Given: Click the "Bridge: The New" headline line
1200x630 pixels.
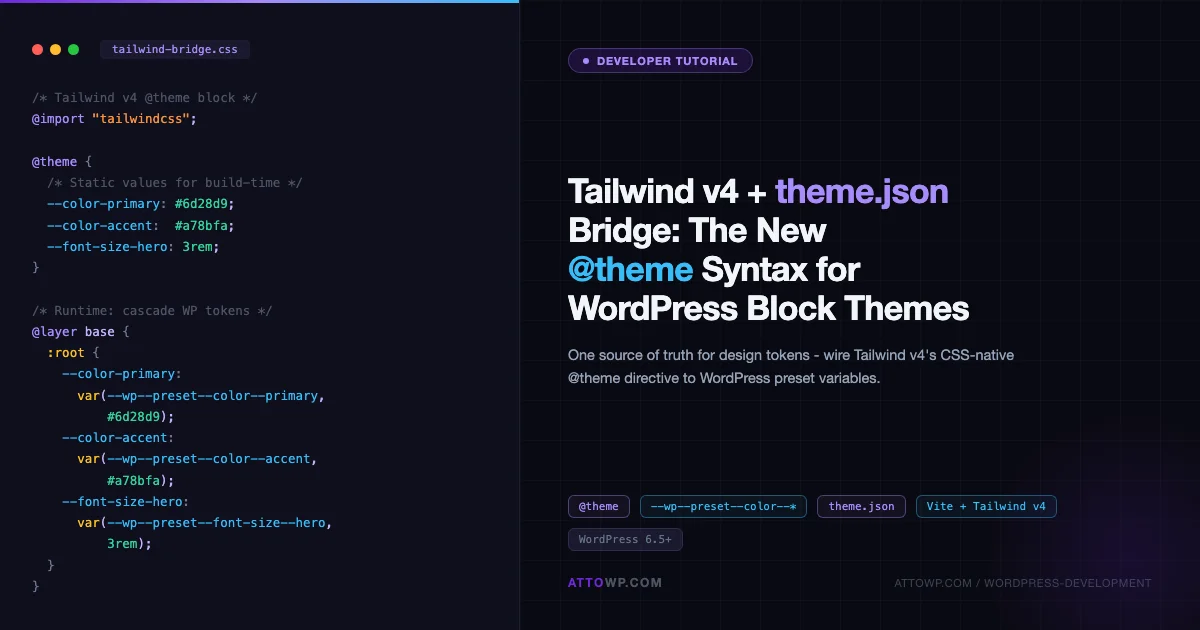Looking at the screenshot, I should click(x=697, y=230).
